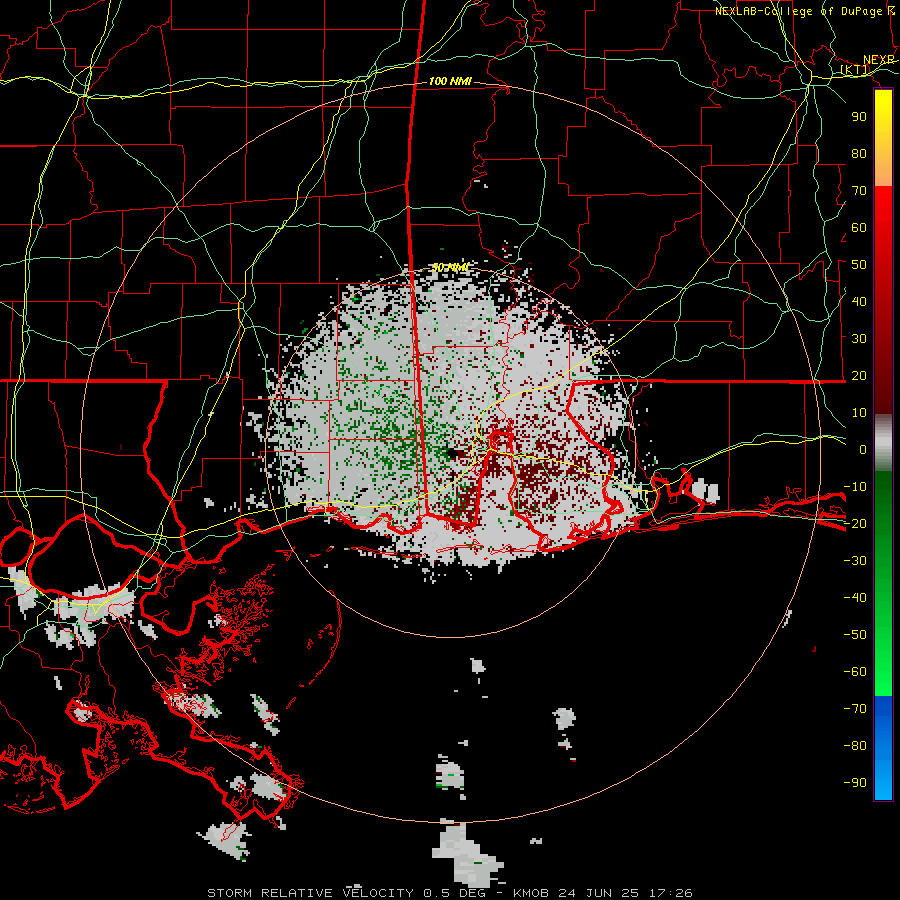Click the blue band at color bar bottom

tap(883, 748)
